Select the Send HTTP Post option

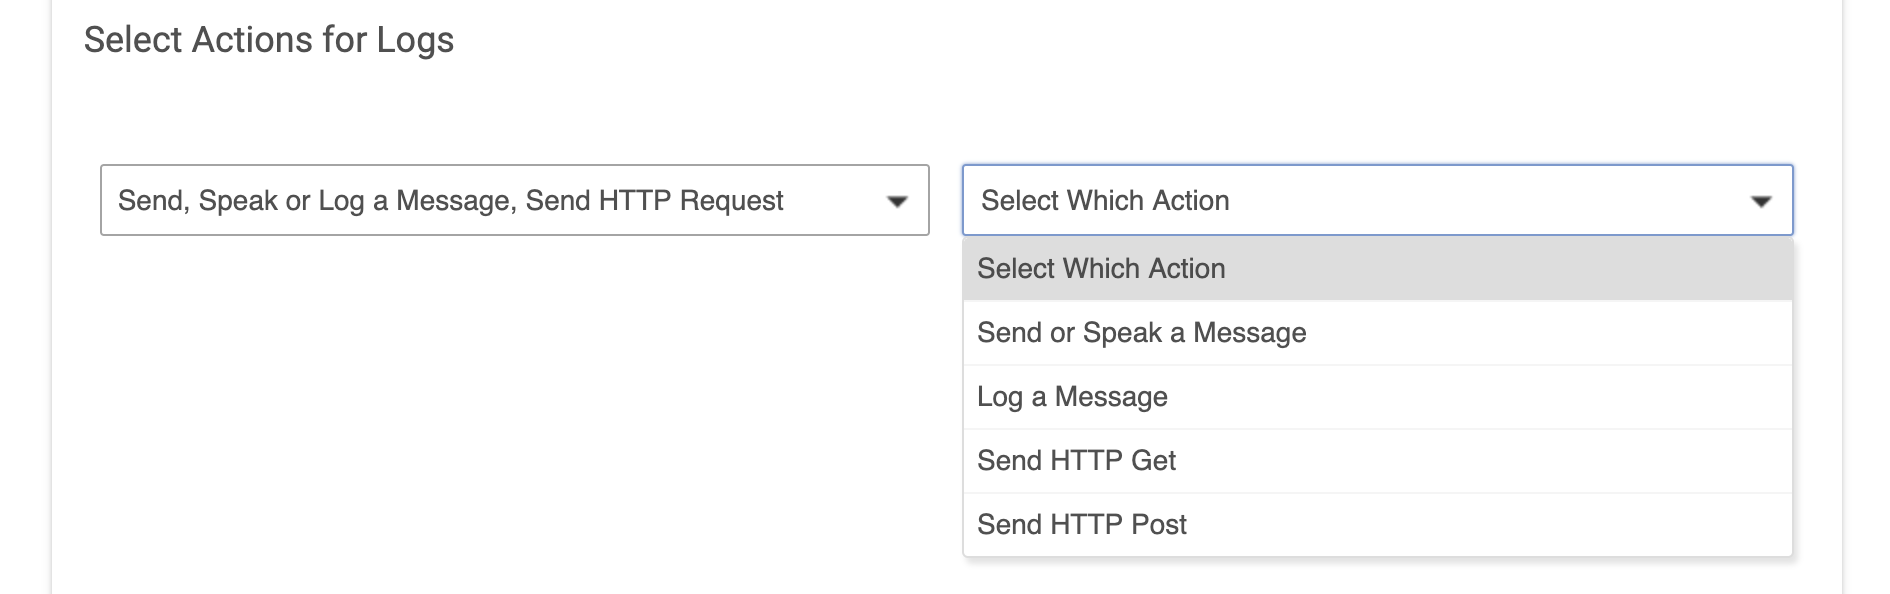coord(1377,525)
